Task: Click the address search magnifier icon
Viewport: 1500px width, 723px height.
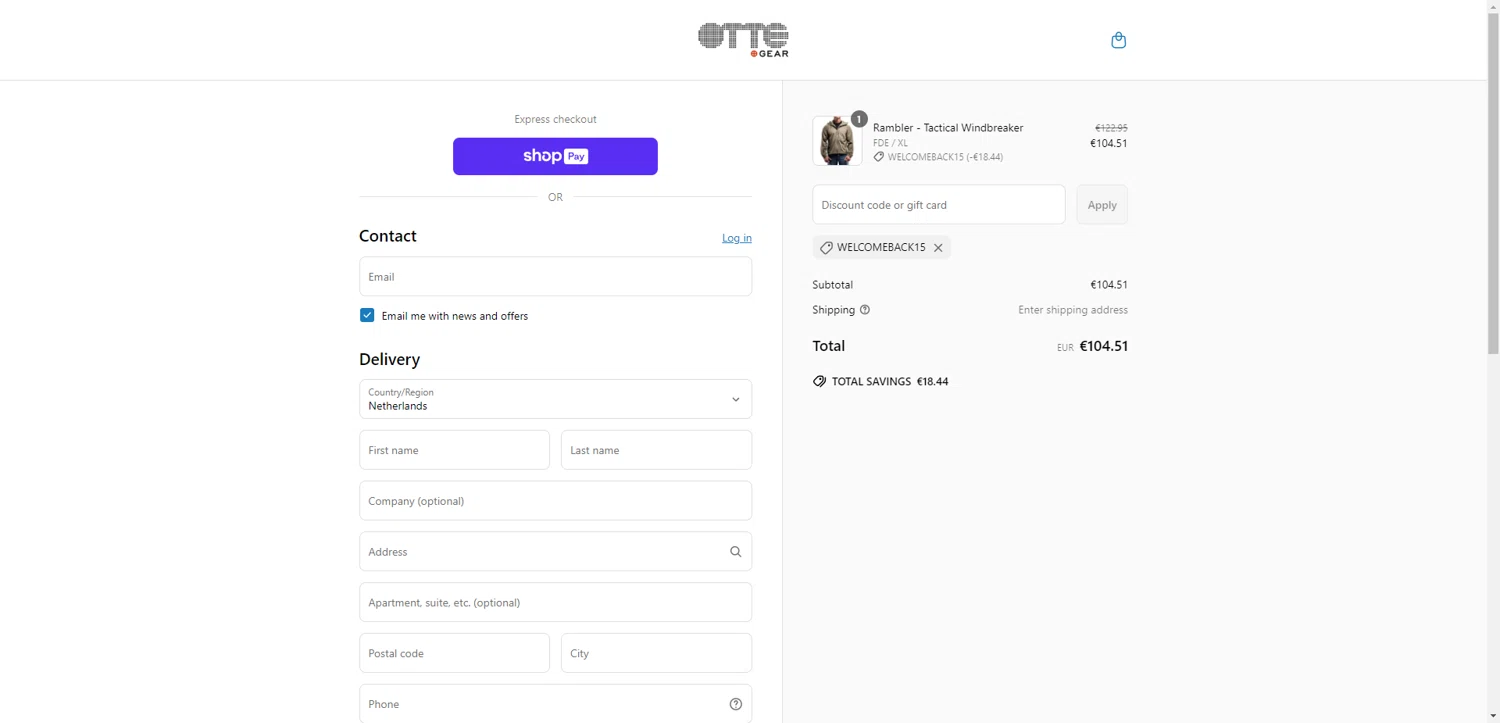Action: click(x=735, y=552)
